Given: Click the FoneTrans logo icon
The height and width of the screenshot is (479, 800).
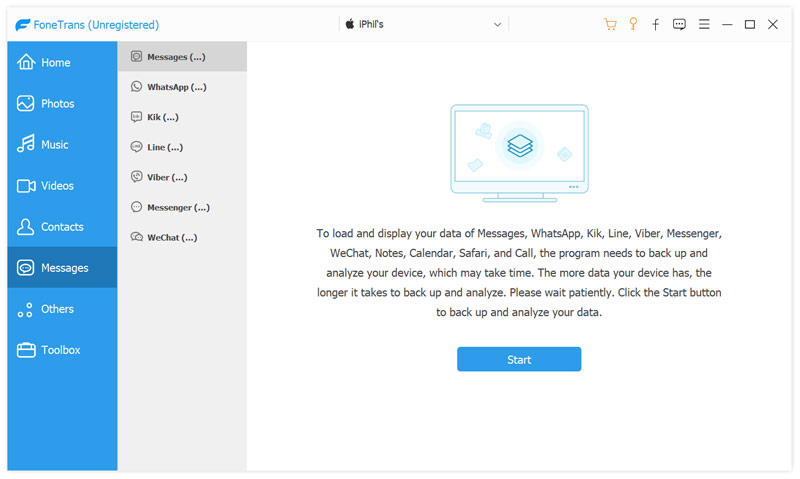Looking at the screenshot, I should pyautogui.click(x=23, y=24).
